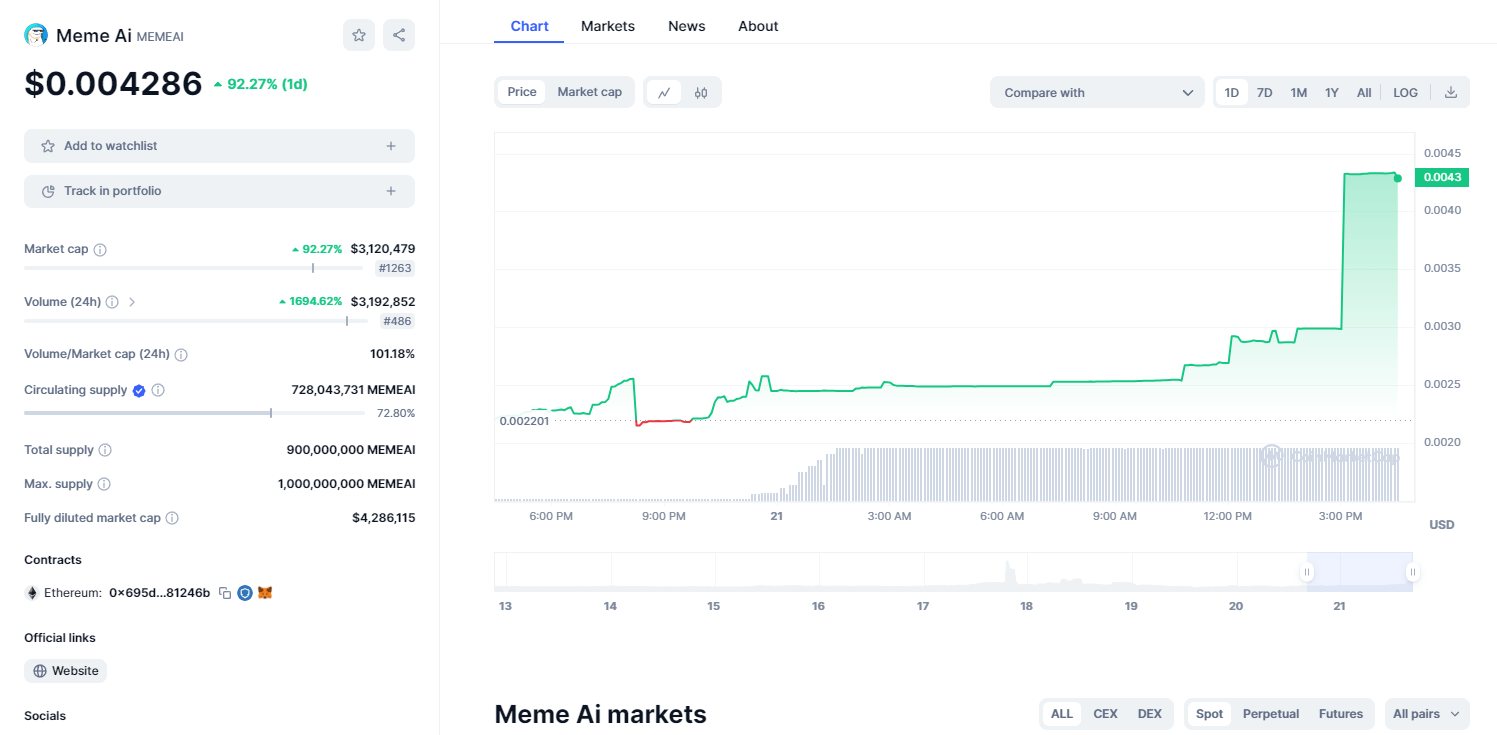This screenshot has width=1497, height=735.
Task: Open the official Website link
Action: [x=65, y=671]
